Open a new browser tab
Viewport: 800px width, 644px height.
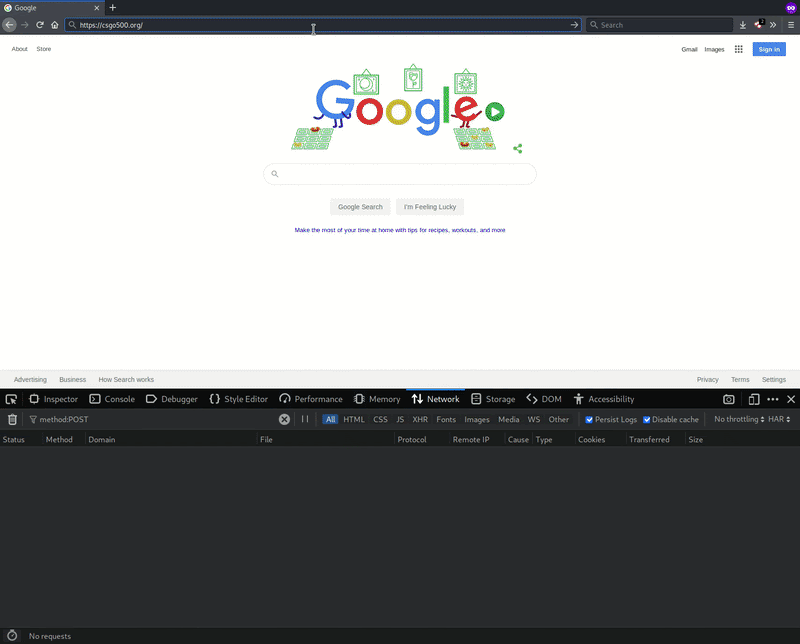click(x=113, y=8)
